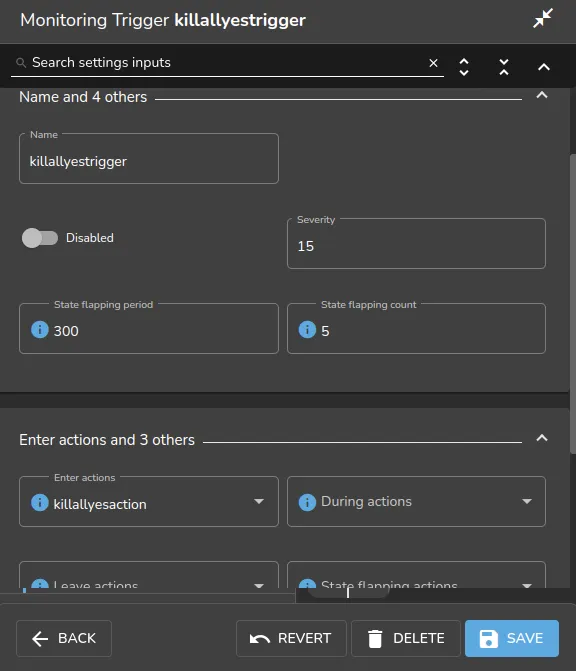Edit the Severity field value 15
This screenshot has height=671, width=576.
coord(416,244)
